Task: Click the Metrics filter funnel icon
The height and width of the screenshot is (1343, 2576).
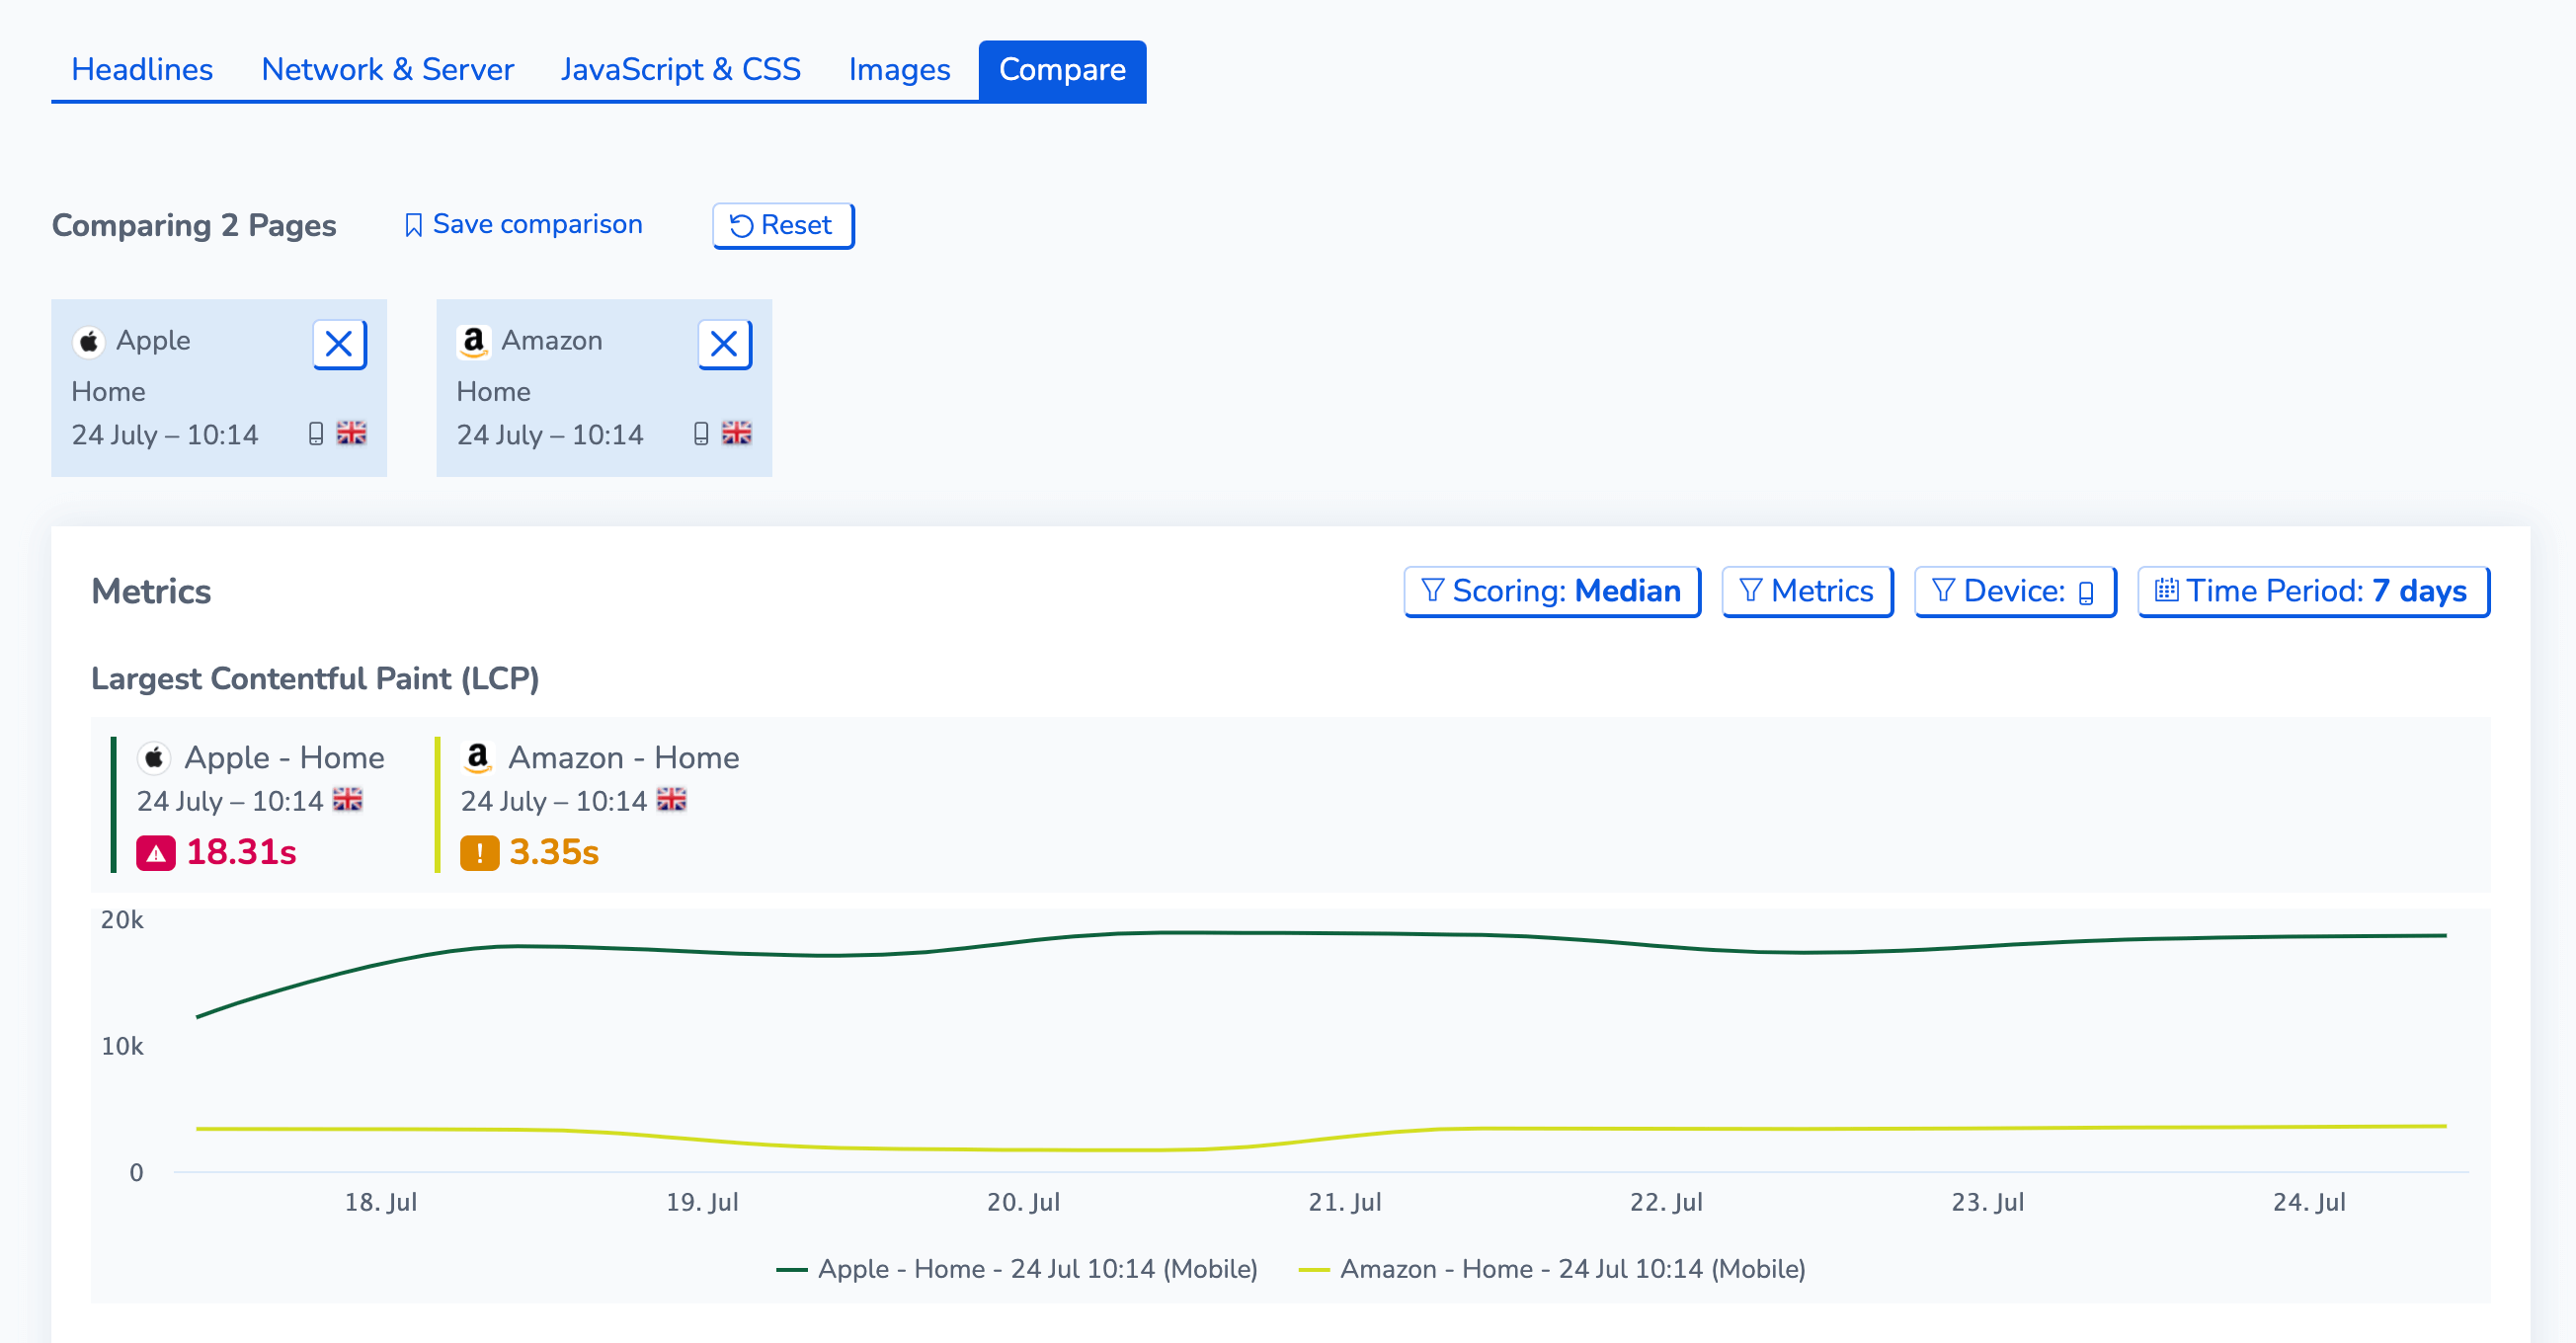Action: pyautogui.click(x=1753, y=592)
